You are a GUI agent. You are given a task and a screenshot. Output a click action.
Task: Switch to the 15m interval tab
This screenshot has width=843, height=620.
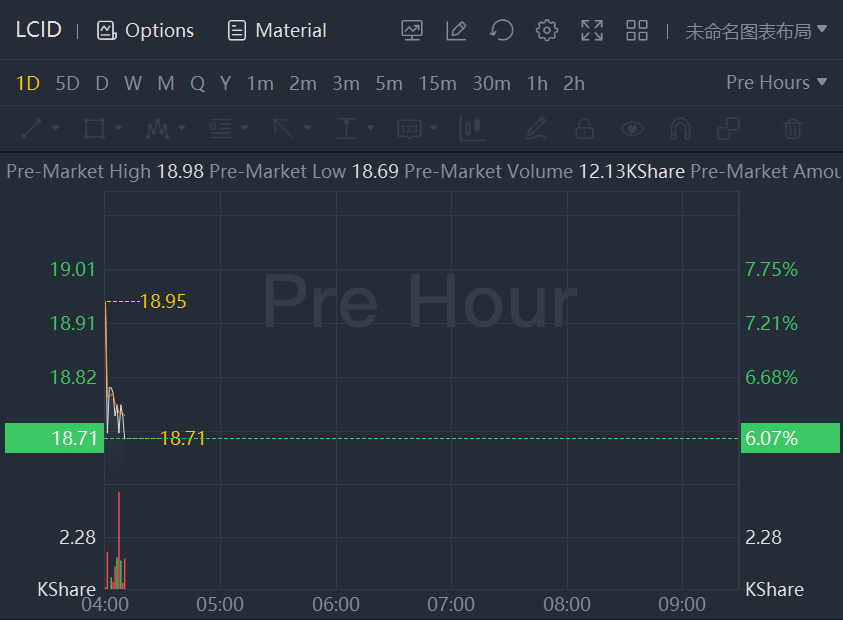437,83
